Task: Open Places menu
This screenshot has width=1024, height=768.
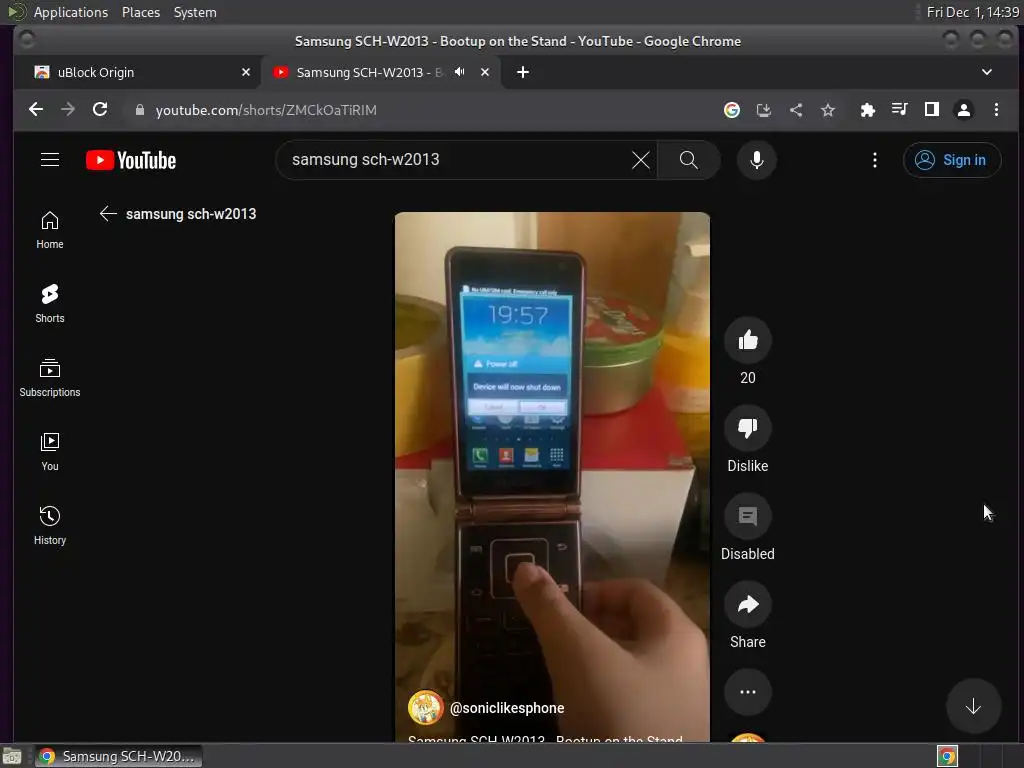Action: (x=141, y=12)
